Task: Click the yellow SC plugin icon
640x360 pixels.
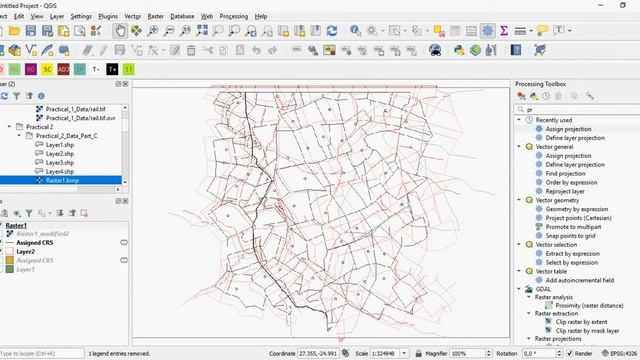Action: [47, 69]
